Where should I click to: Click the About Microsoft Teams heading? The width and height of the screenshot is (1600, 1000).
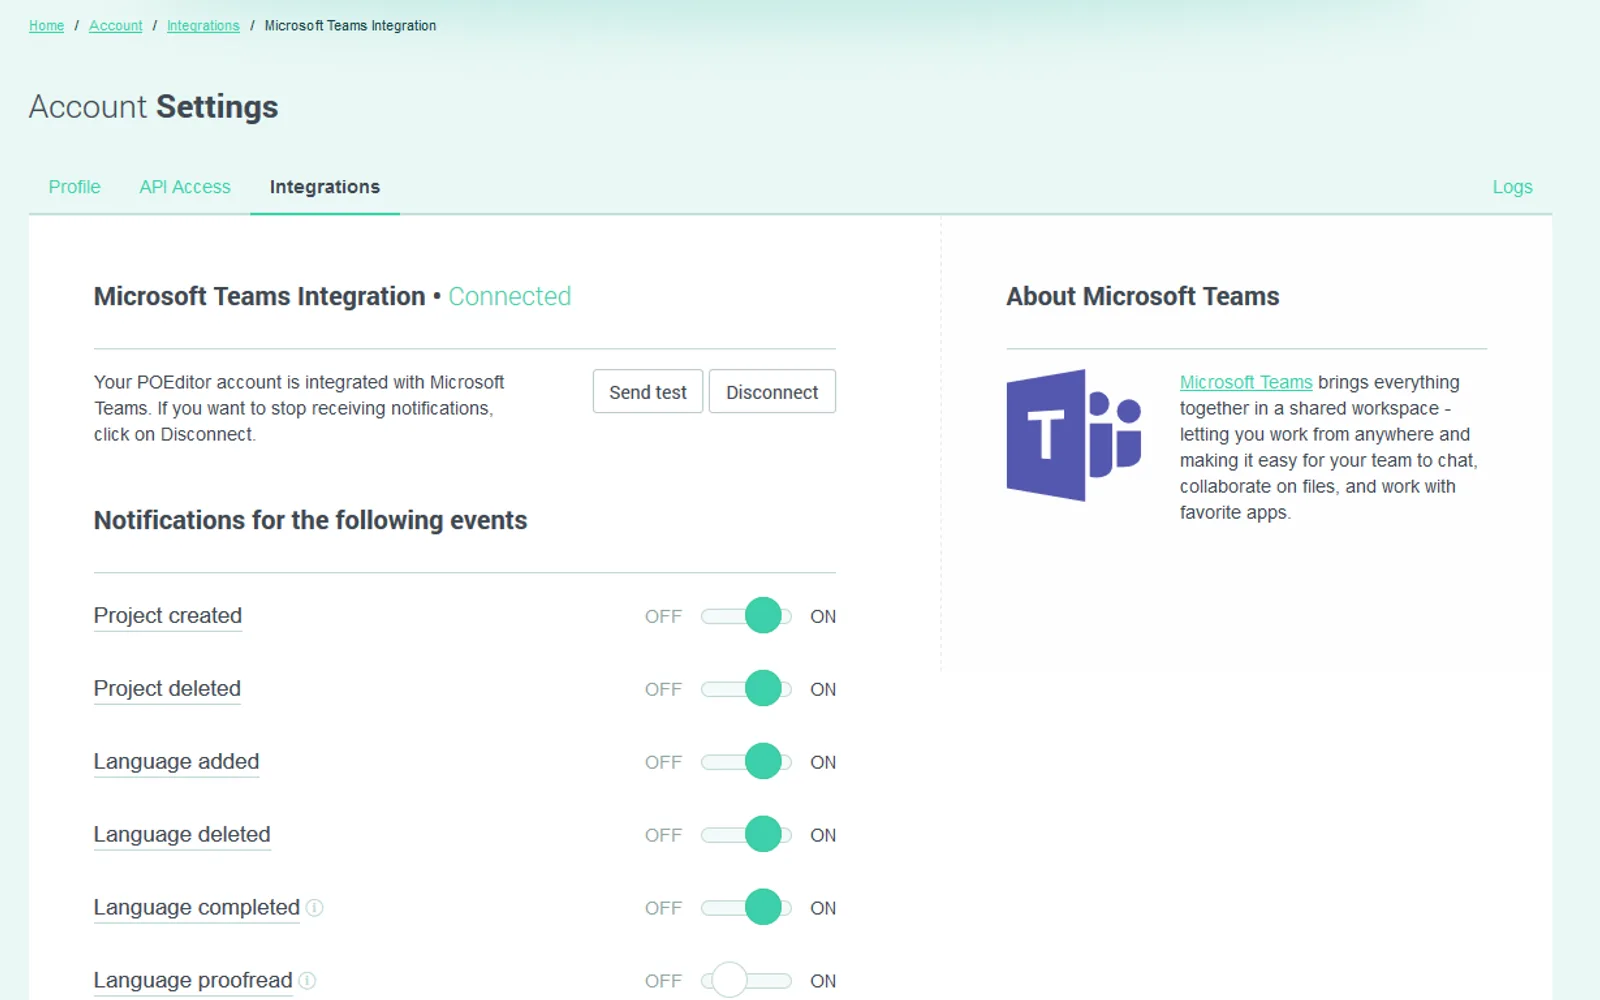(1142, 297)
